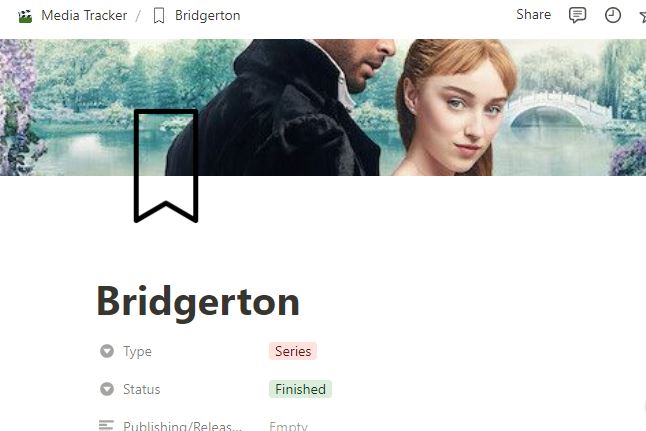This screenshot has width=646, height=431.
Task: Go to Media Tracker breadcrumb
Action: tap(84, 16)
